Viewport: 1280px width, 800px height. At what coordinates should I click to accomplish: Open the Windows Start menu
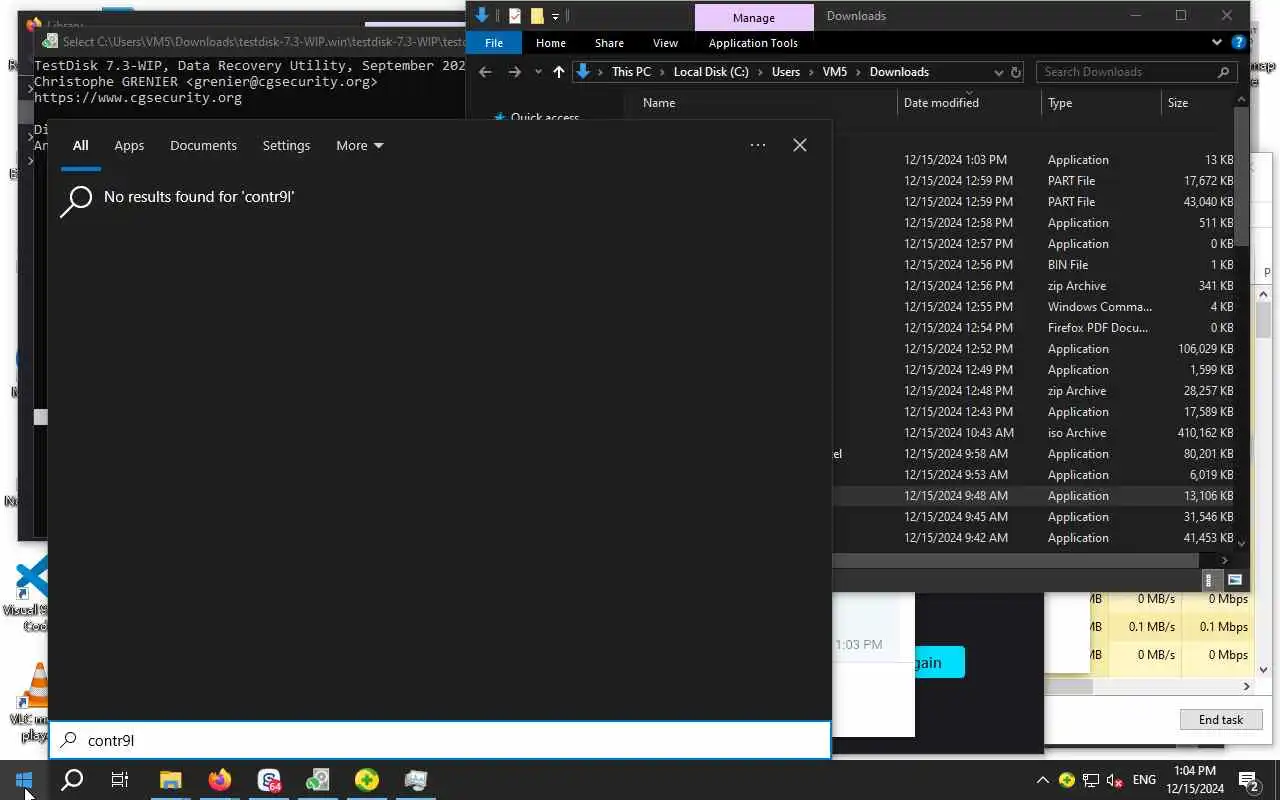(x=24, y=780)
